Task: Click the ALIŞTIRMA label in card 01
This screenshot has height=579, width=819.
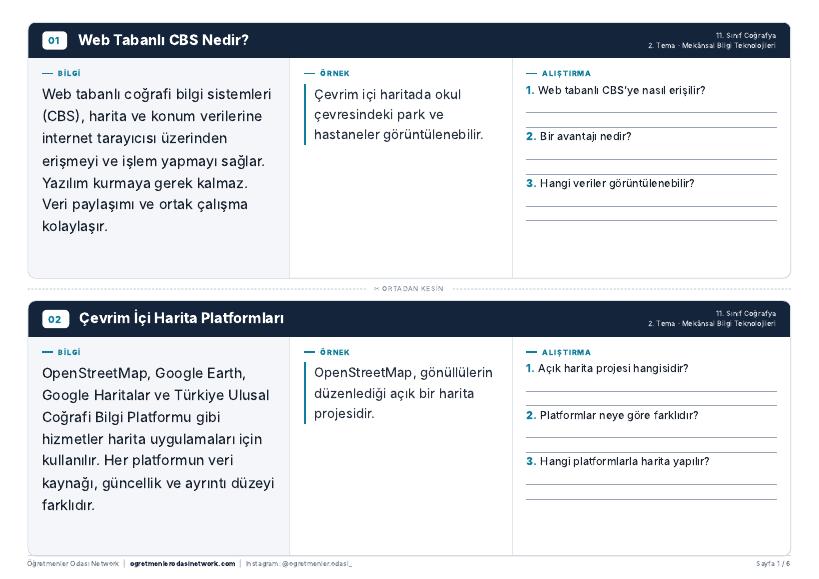Action: coord(566,74)
